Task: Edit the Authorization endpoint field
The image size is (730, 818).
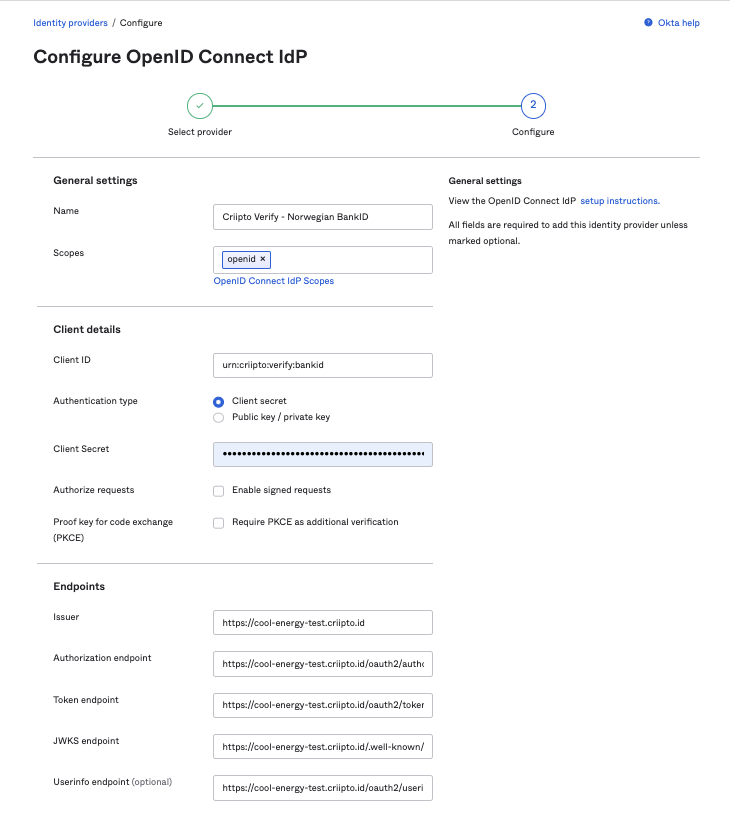Action: [x=323, y=663]
